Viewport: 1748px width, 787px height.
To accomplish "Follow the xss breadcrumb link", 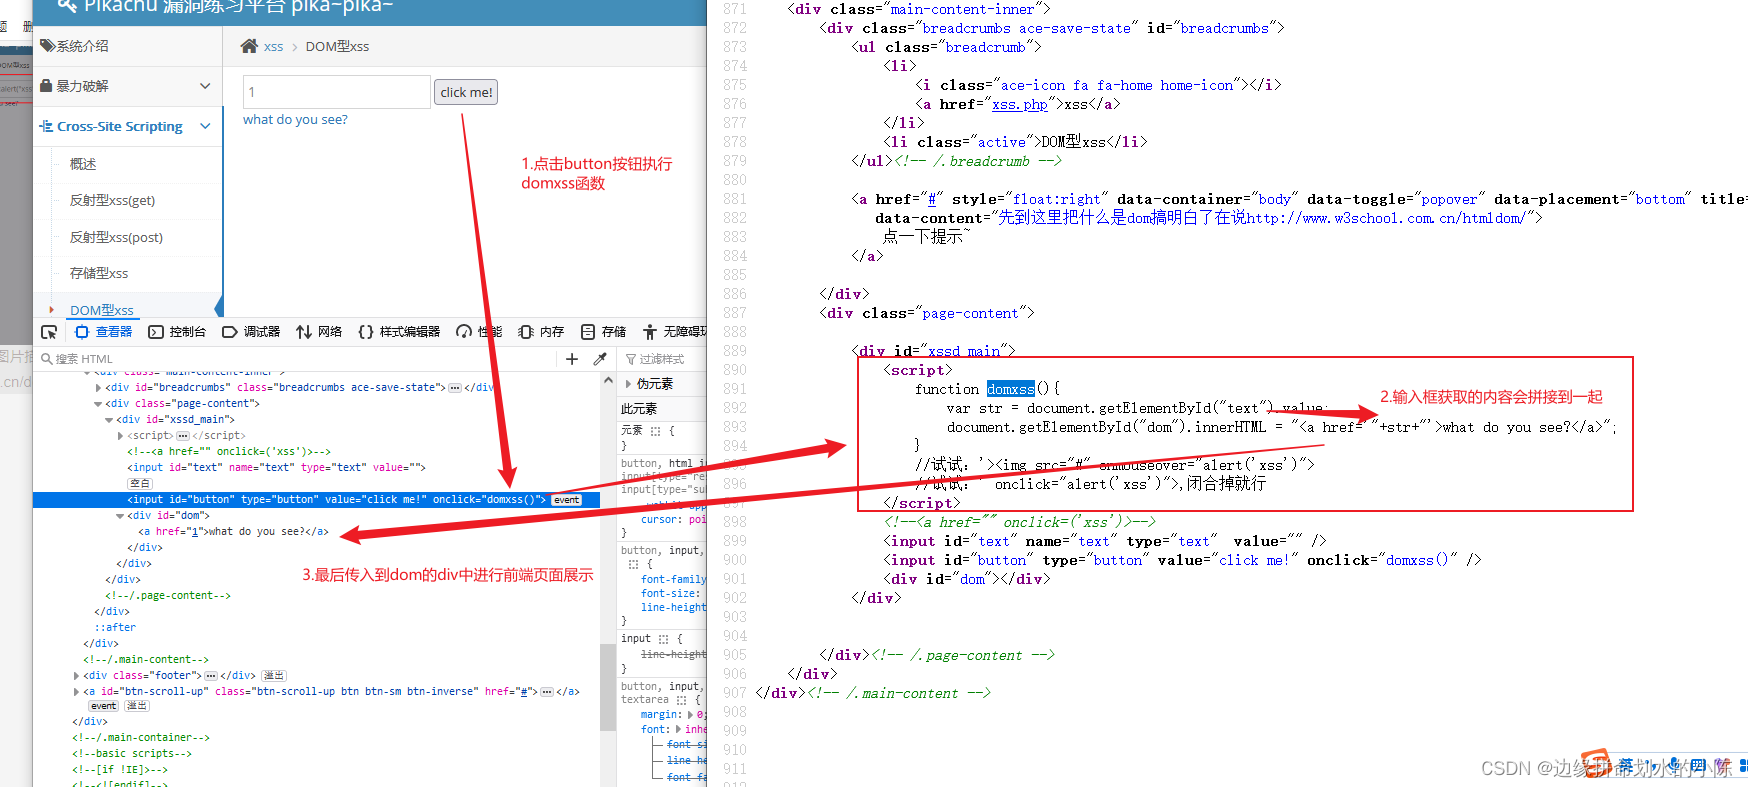I will coord(273,47).
